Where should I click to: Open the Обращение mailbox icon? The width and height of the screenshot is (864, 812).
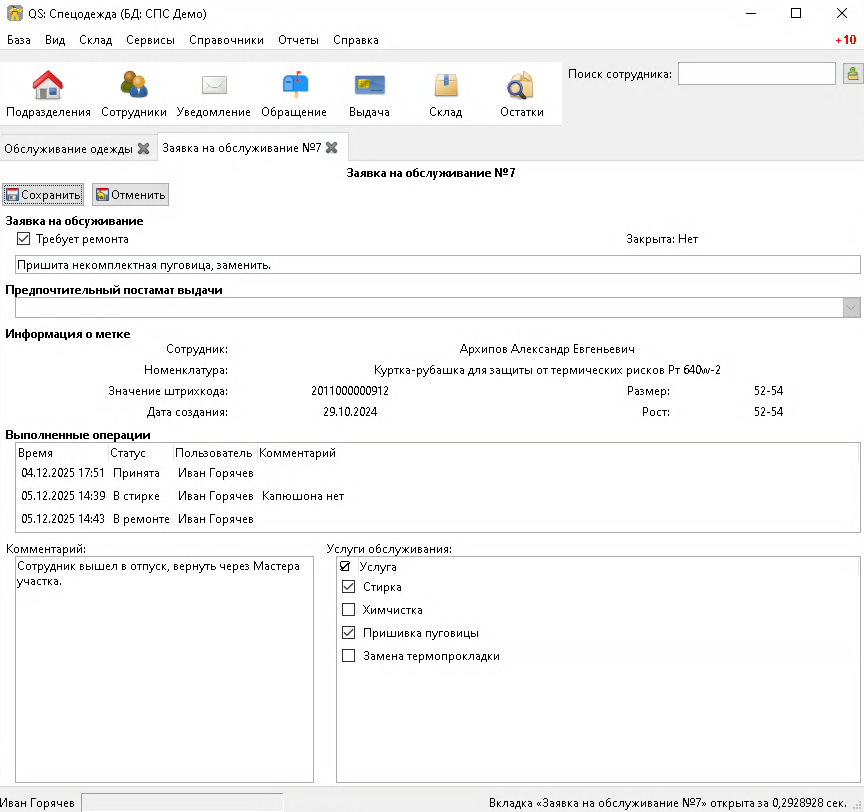pos(294,87)
